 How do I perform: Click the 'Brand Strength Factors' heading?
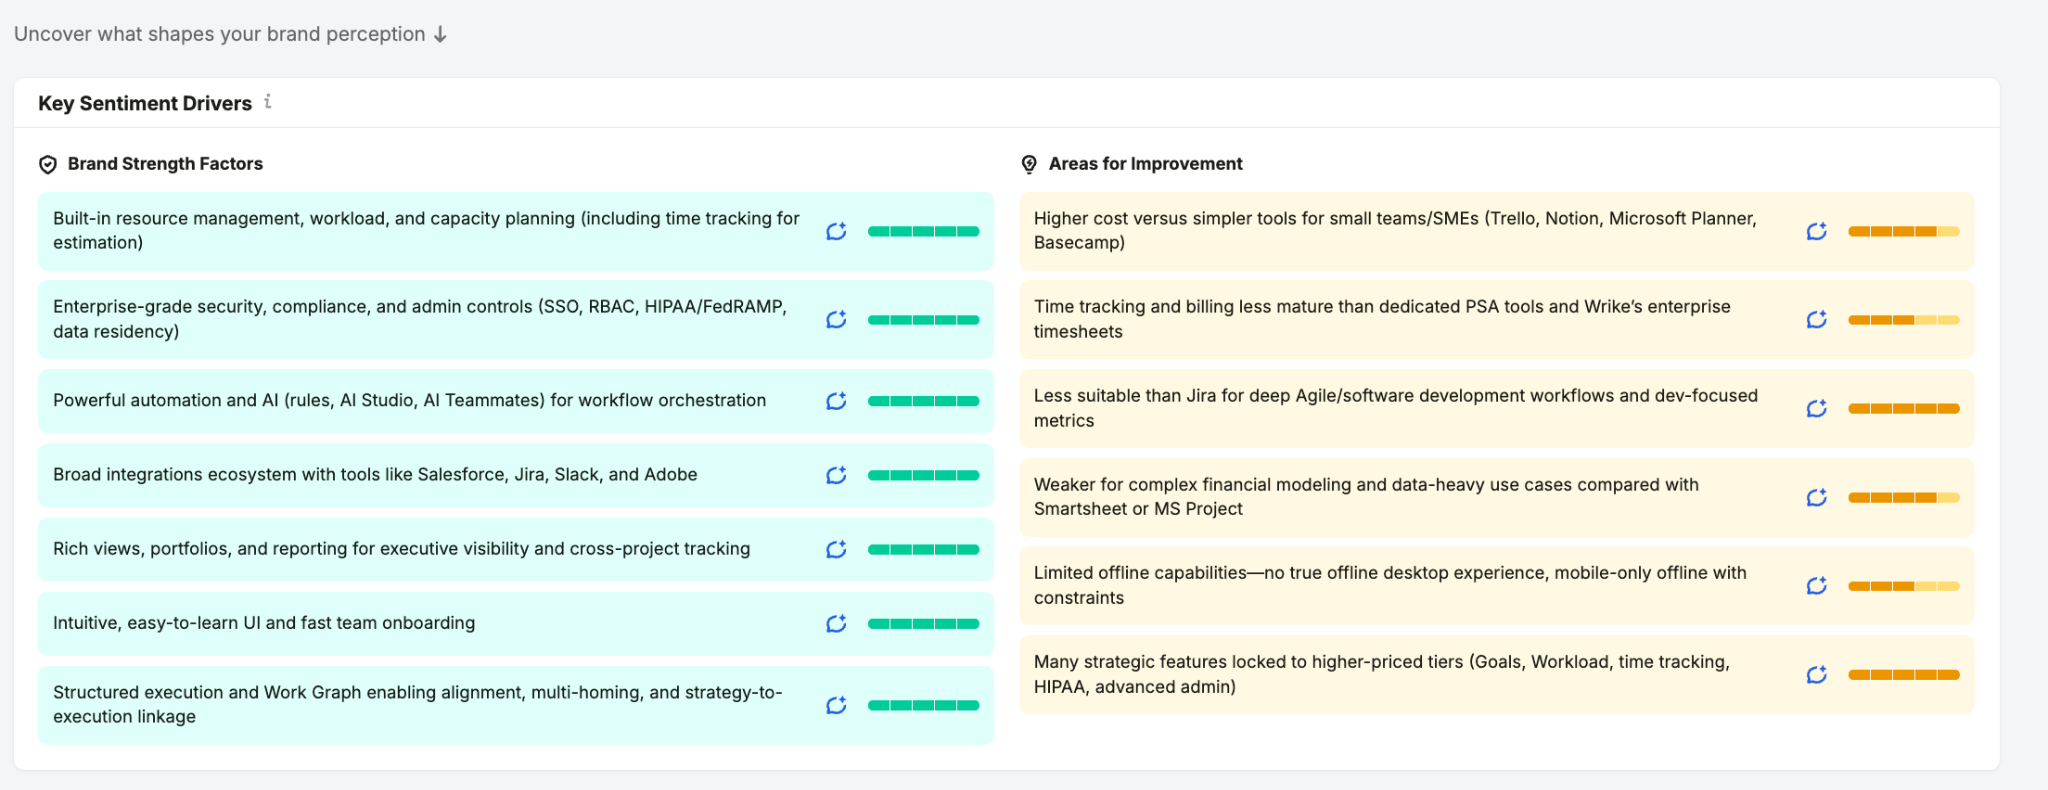165,164
